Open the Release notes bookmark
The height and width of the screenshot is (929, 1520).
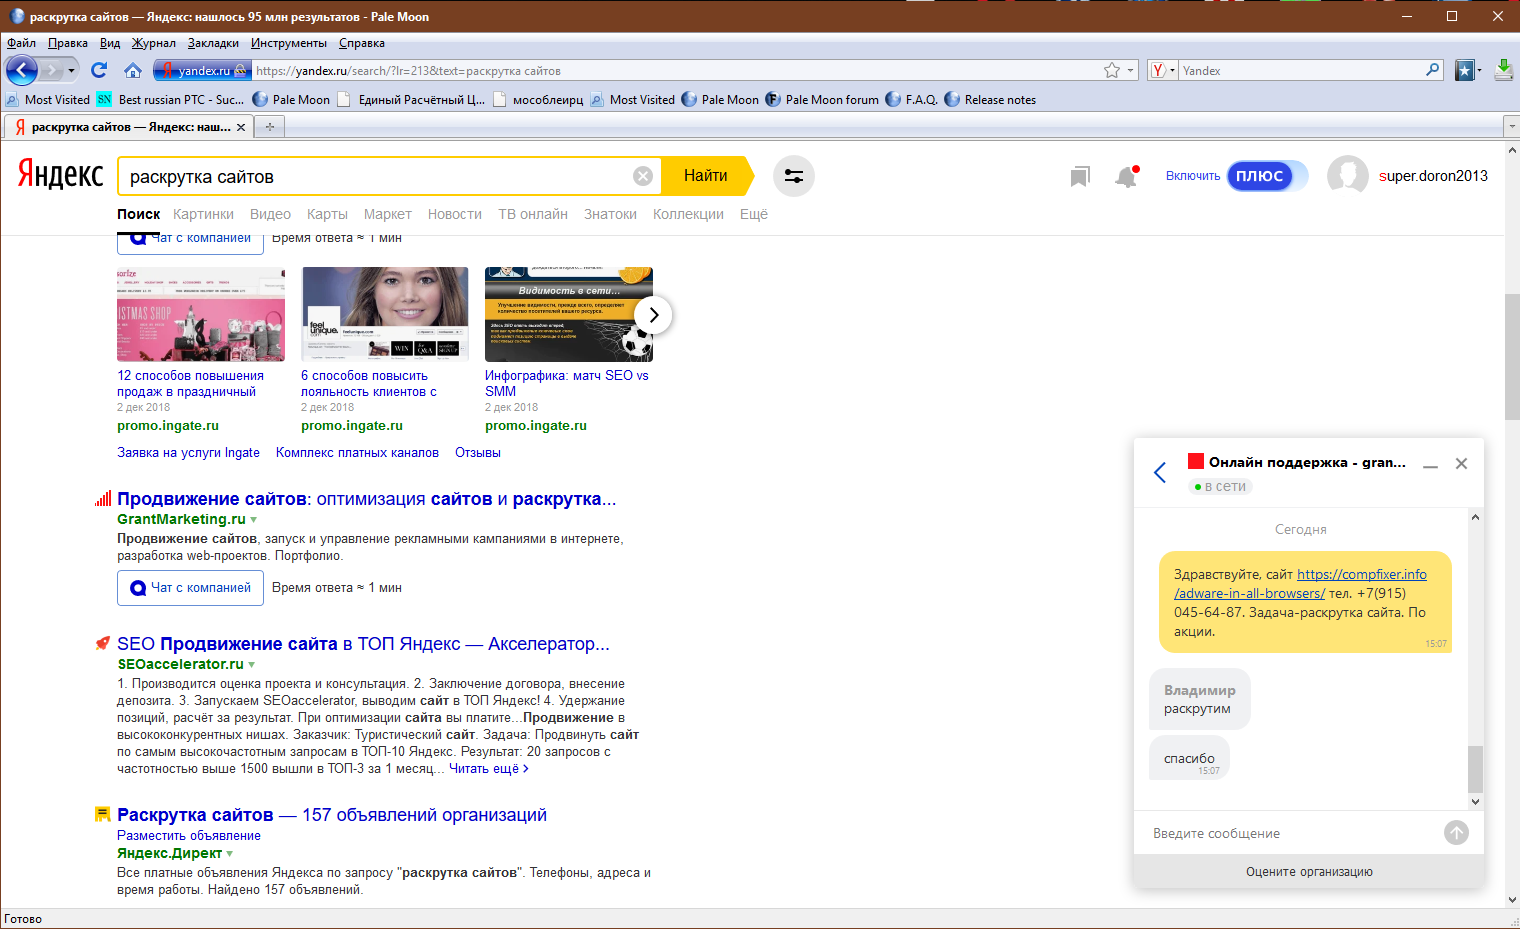point(990,99)
